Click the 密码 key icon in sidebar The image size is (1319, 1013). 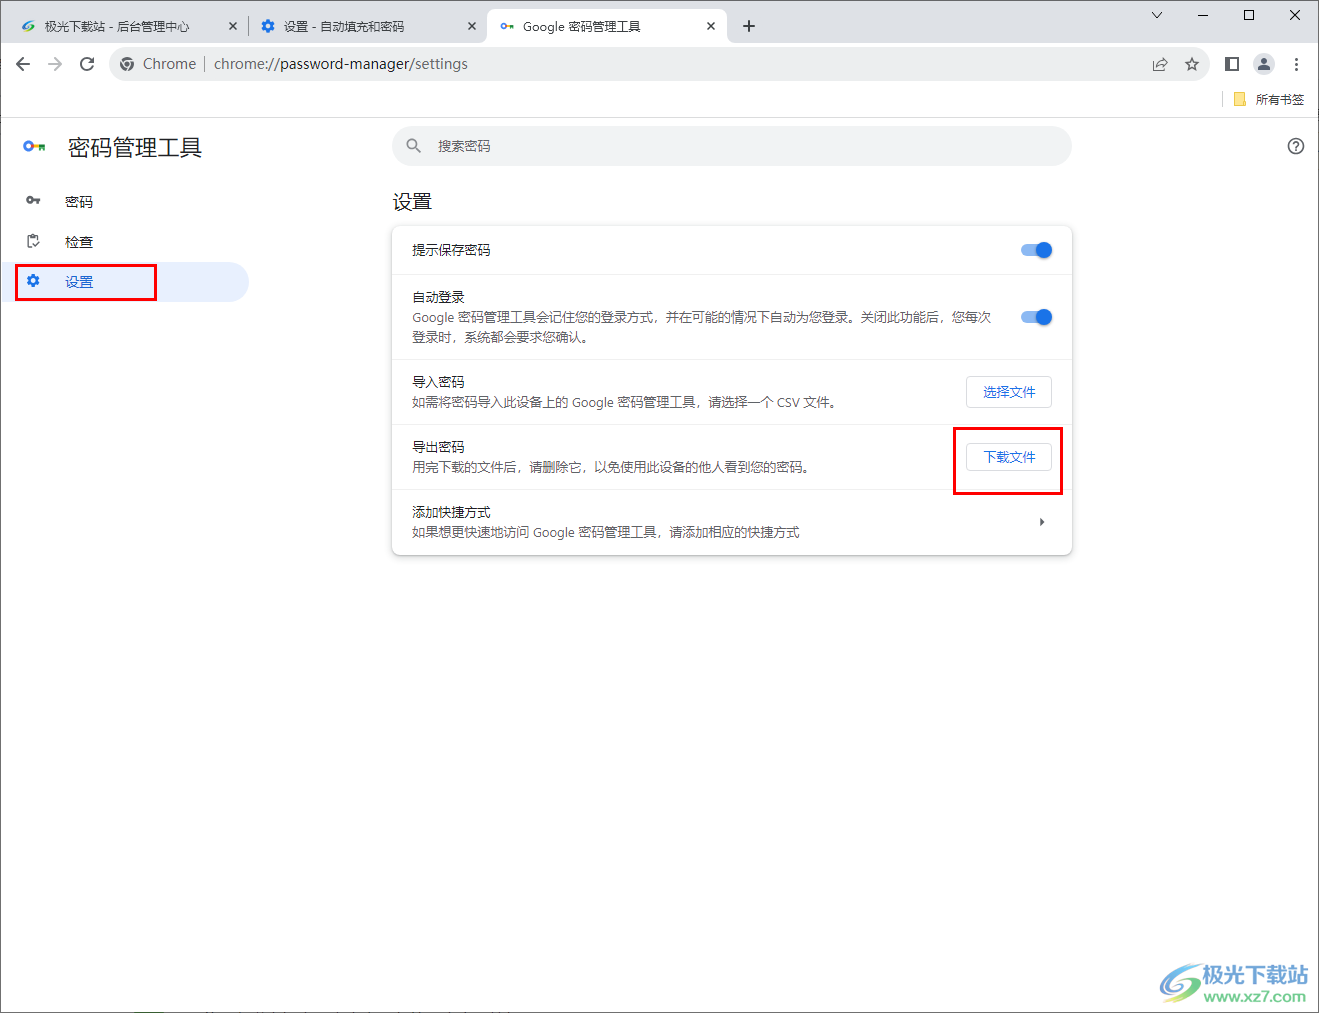33,201
